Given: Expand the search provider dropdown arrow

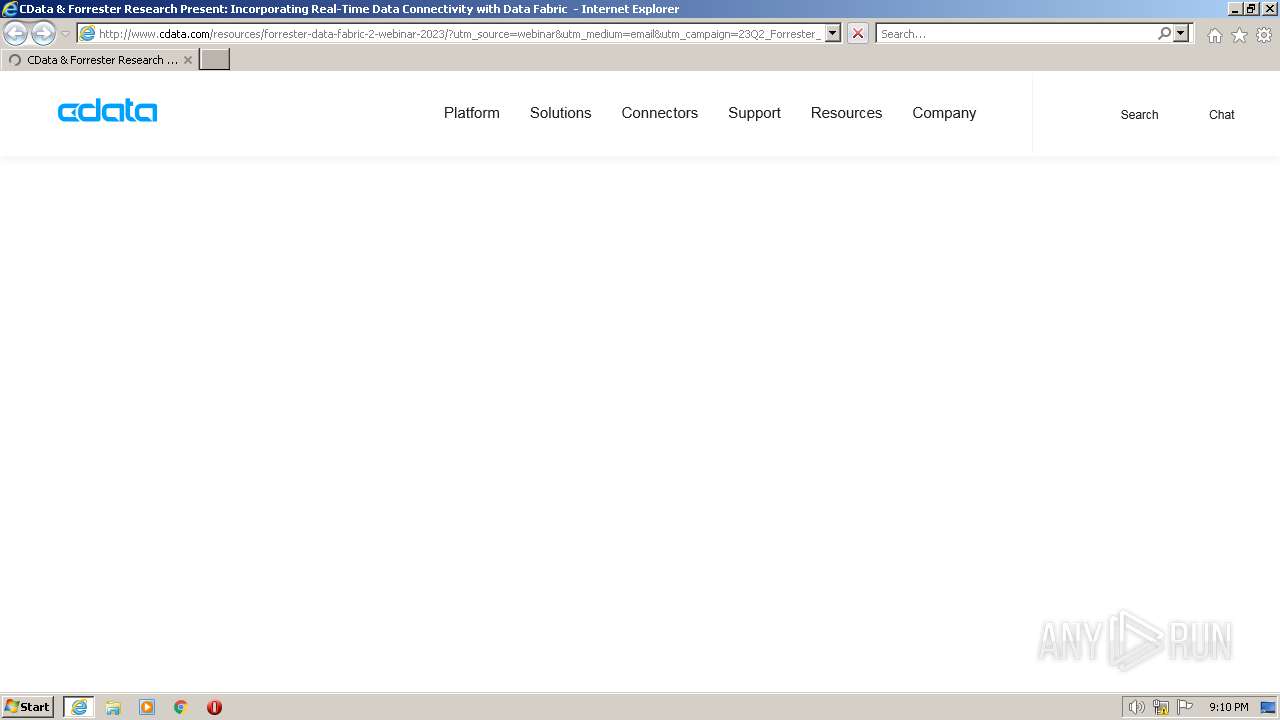Looking at the screenshot, I should [x=1181, y=33].
